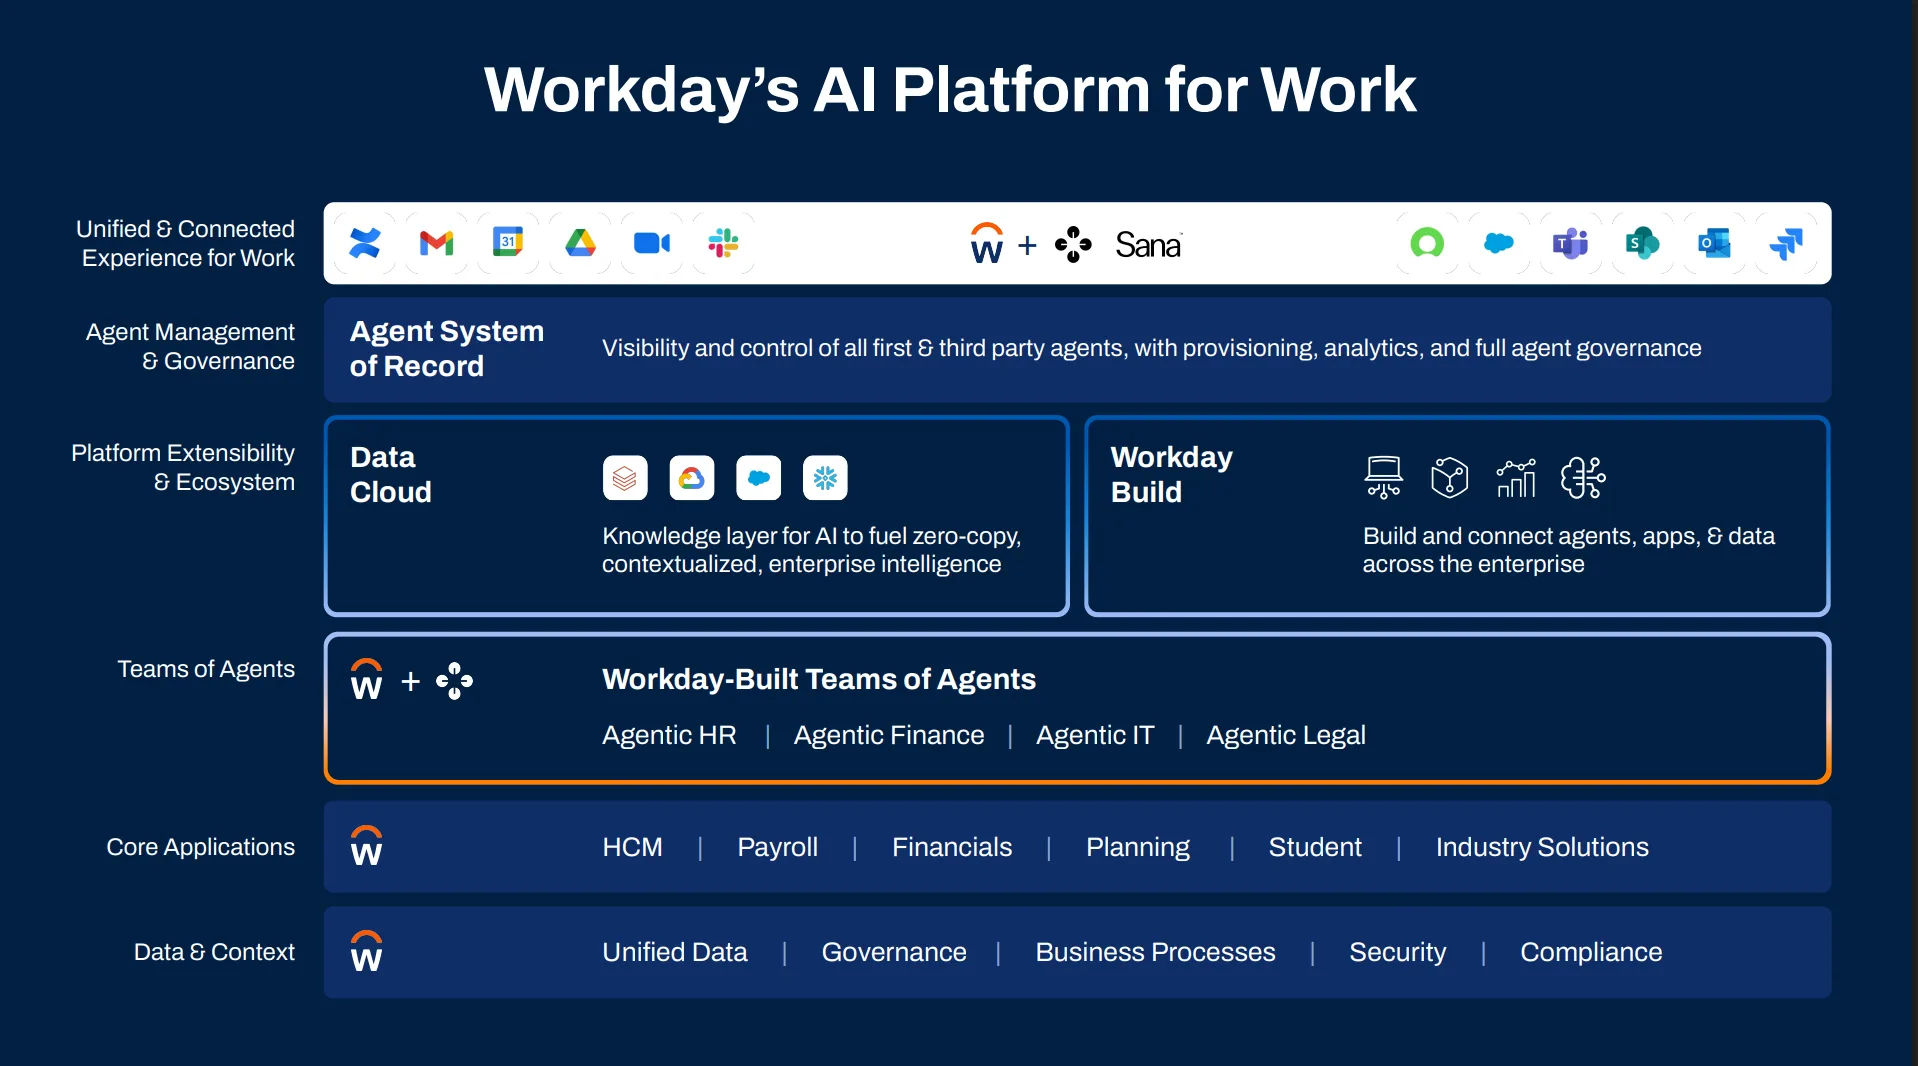Select the AI brain circuit icon in Workday Build

tap(1583, 477)
